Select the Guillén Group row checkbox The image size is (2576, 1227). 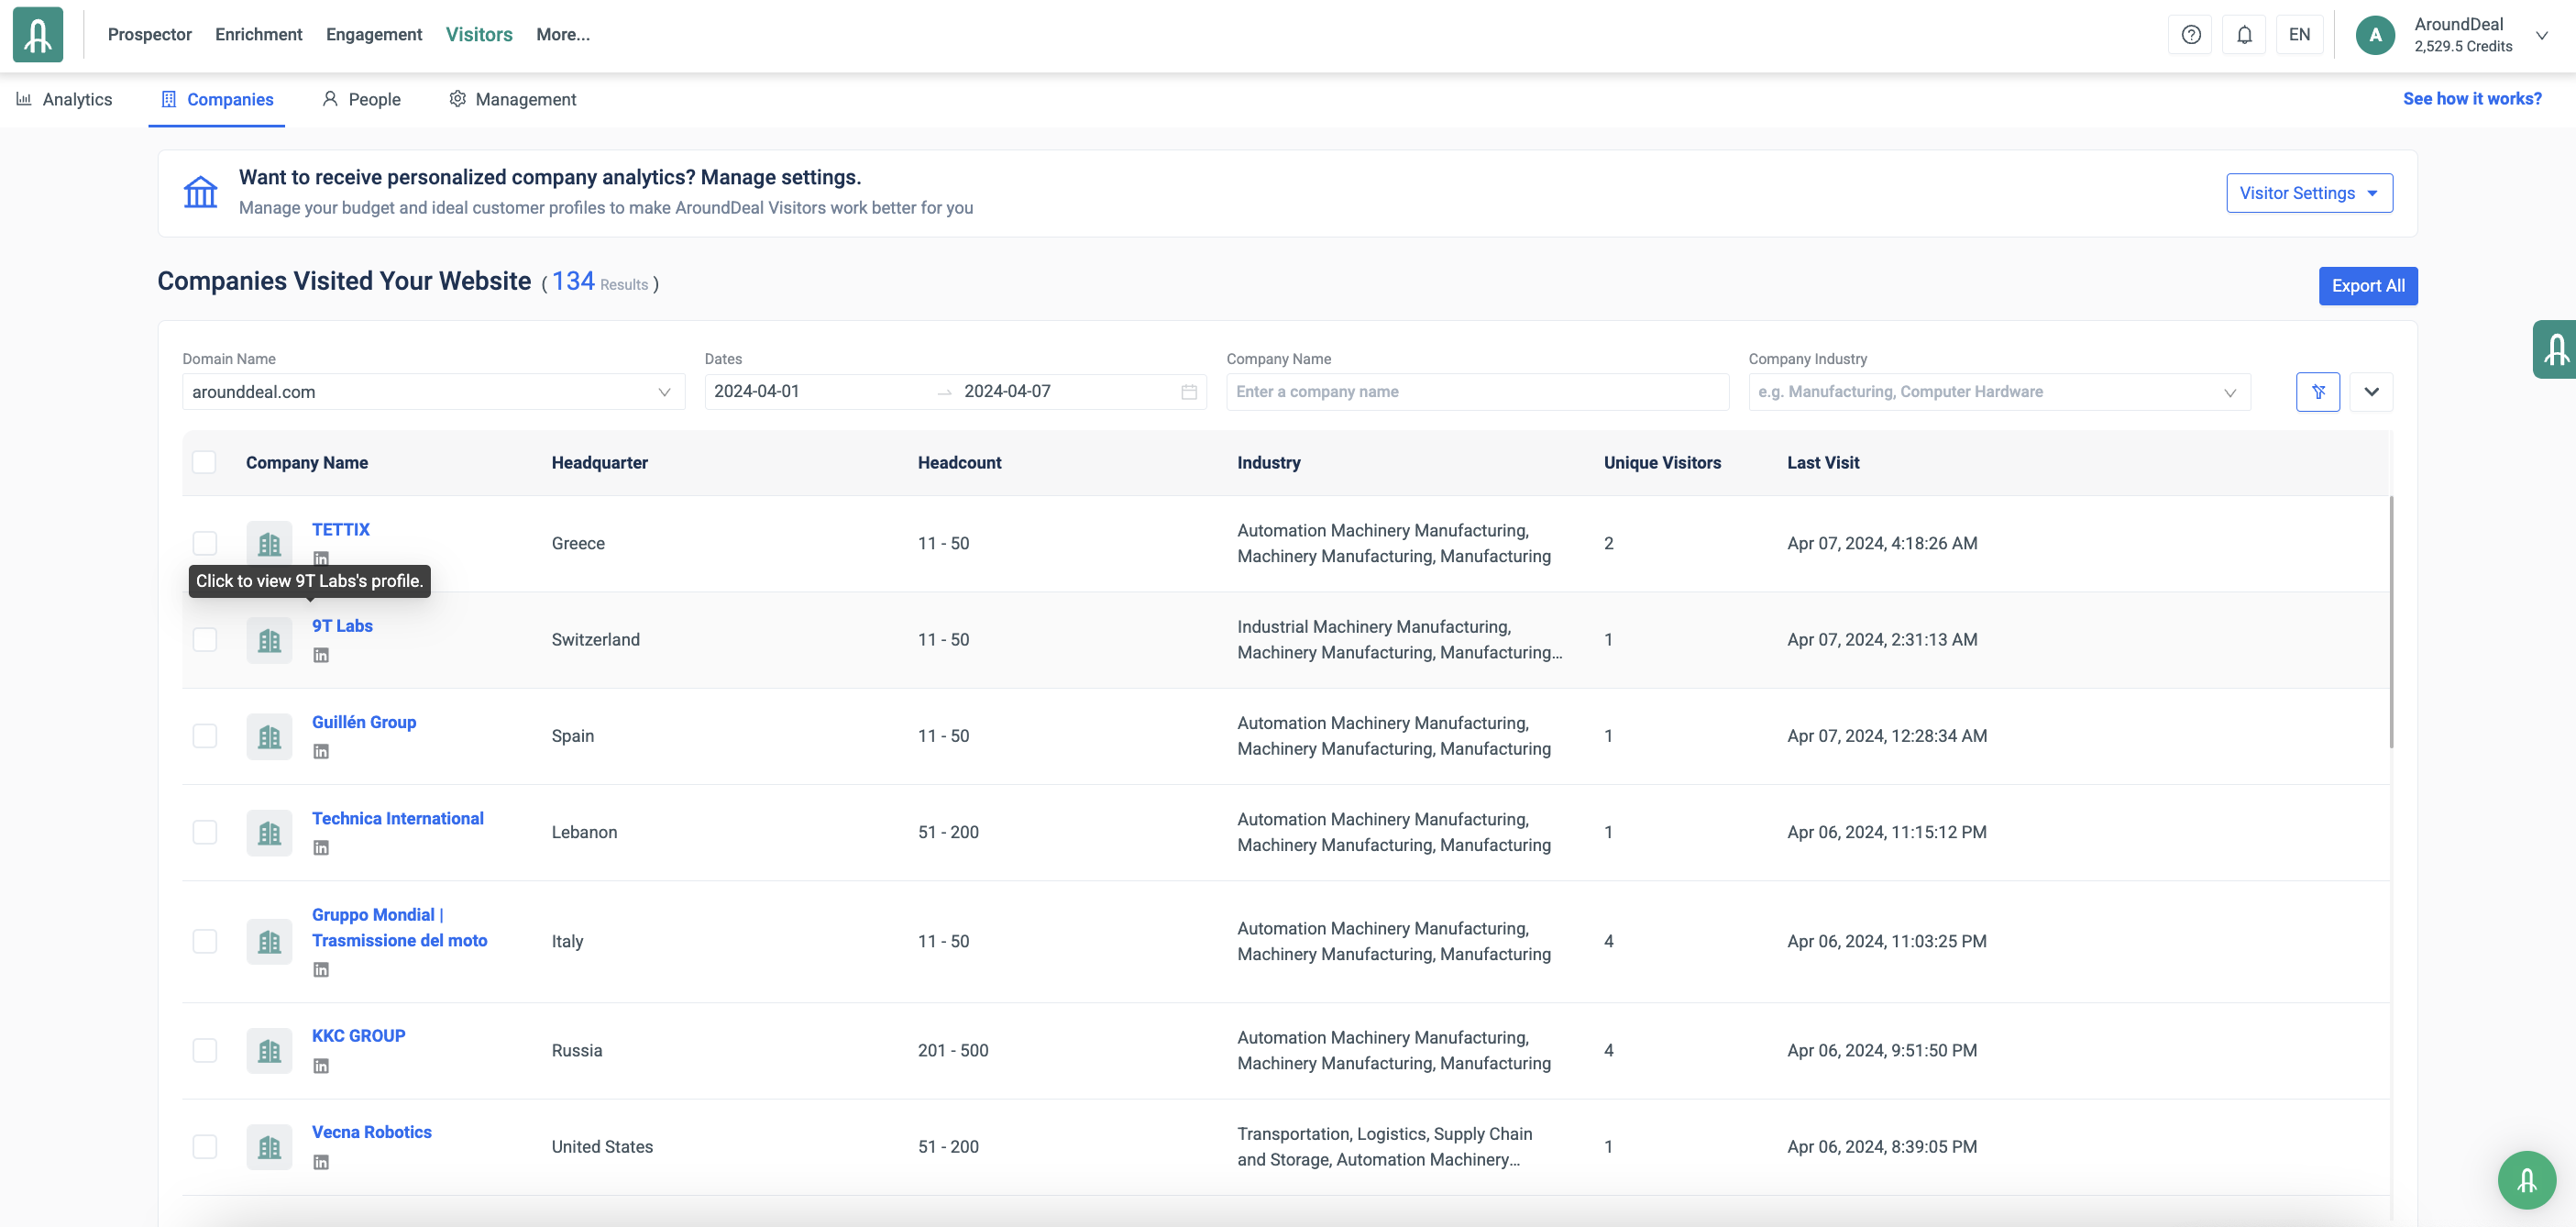[204, 736]
